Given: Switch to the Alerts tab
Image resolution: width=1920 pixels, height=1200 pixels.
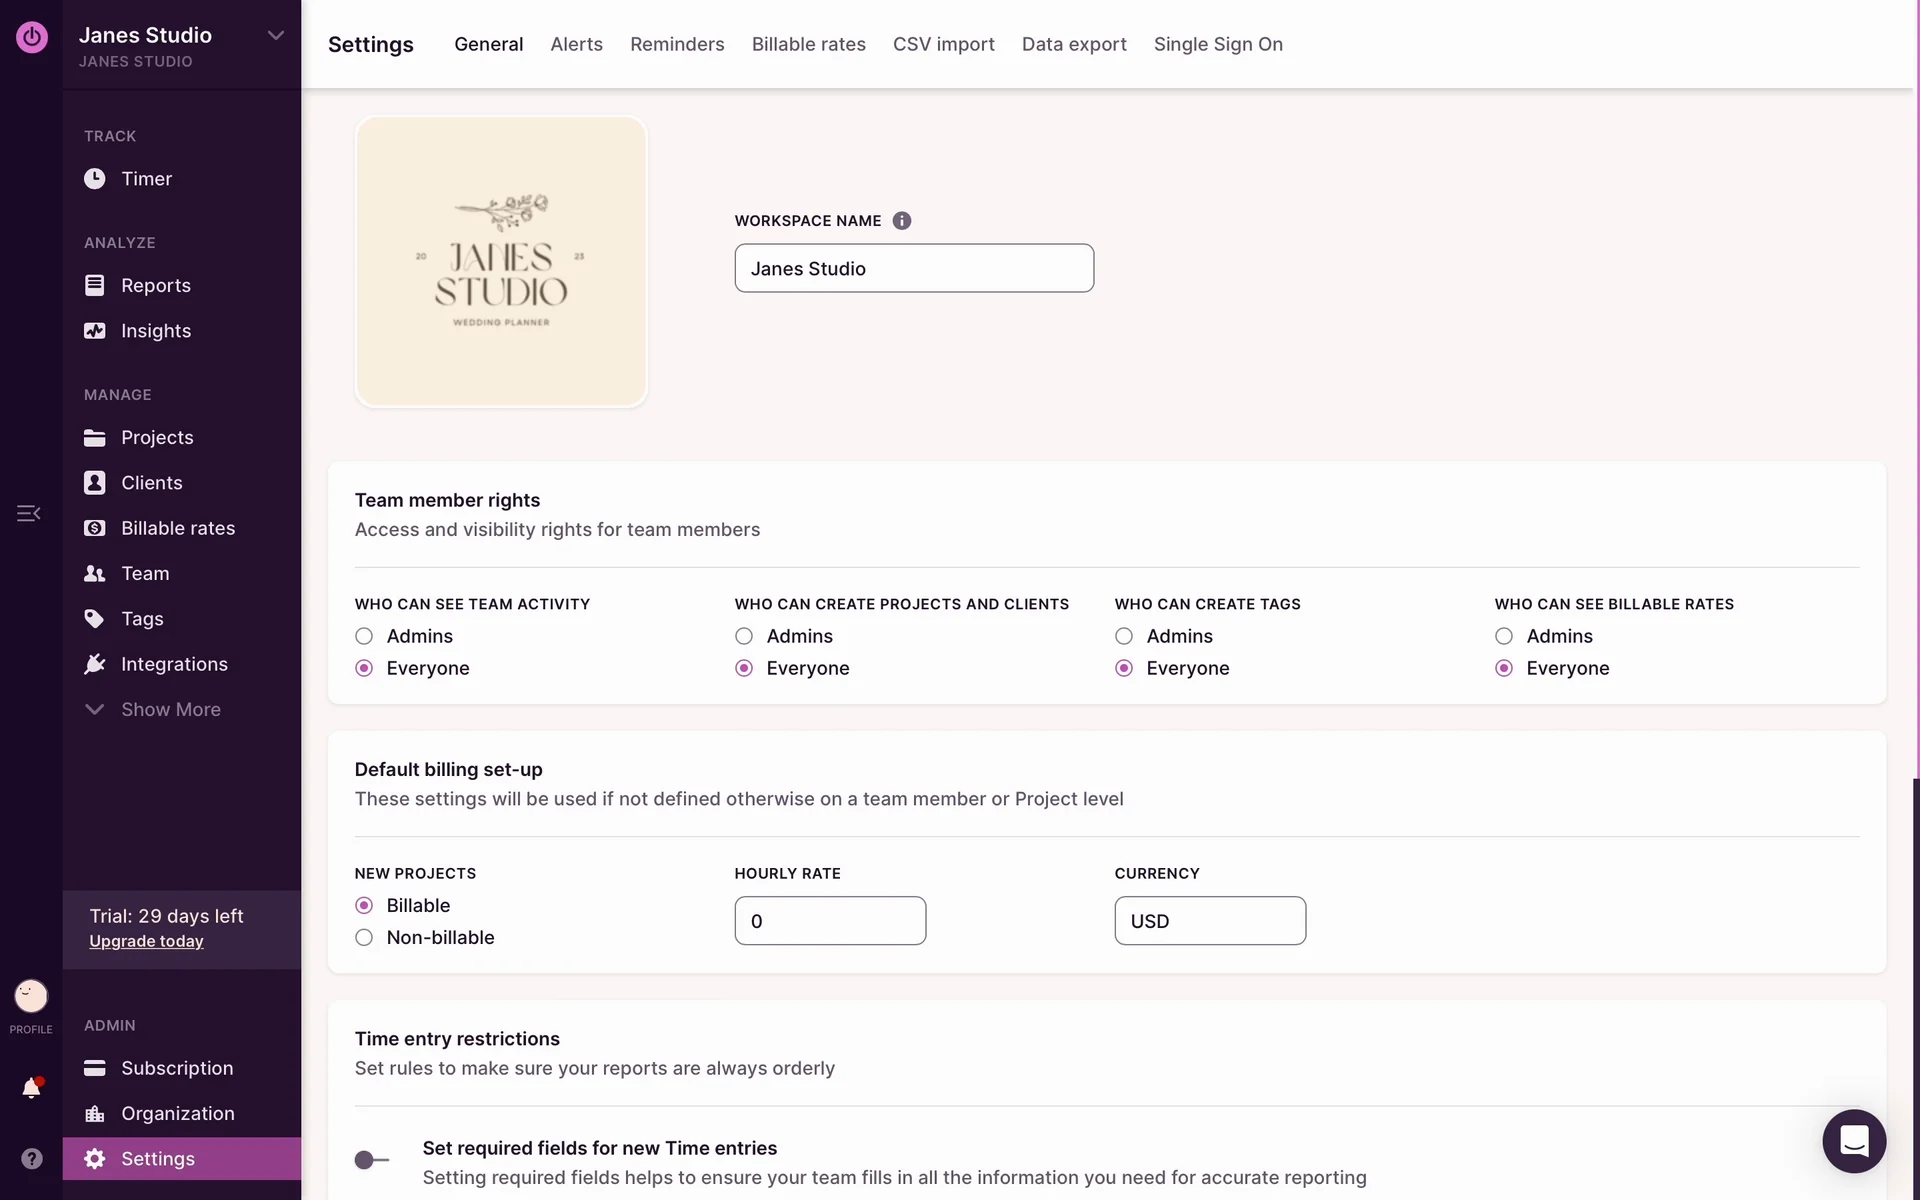Looking at the screenshot, I should (576, 44).
